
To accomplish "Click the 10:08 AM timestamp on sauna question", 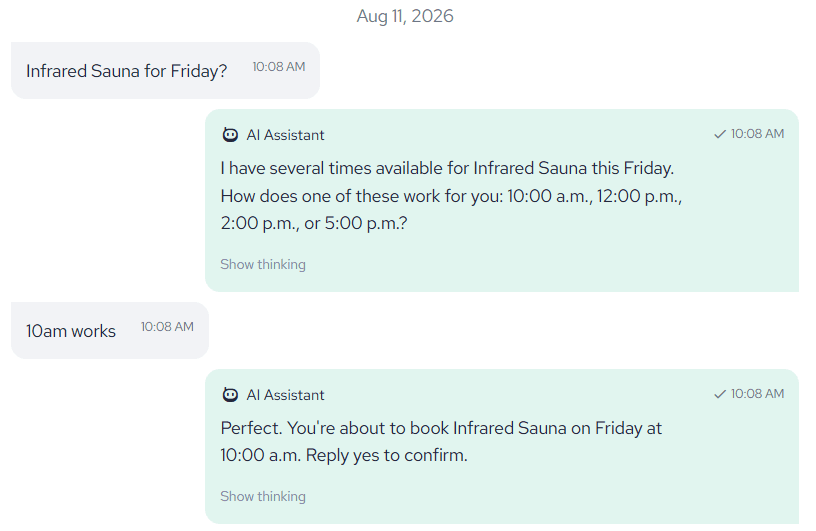I will [279, 67].
